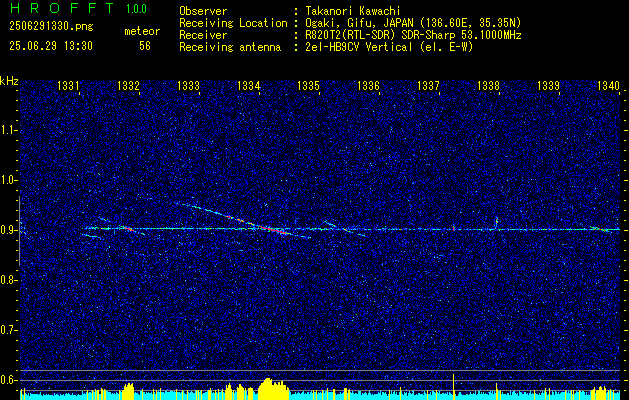Click the yellow intensity peak below 1332
This screenshot has width=629, height=400.
pyautogui.click(x=128, y=391)
